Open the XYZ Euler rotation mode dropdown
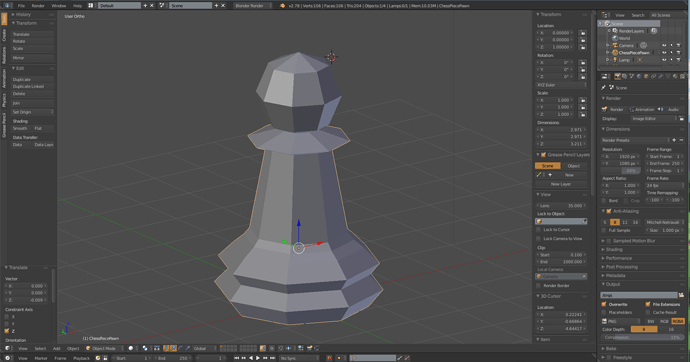The width and height of the screenshot is (690, 362). [x=562, y=85]
